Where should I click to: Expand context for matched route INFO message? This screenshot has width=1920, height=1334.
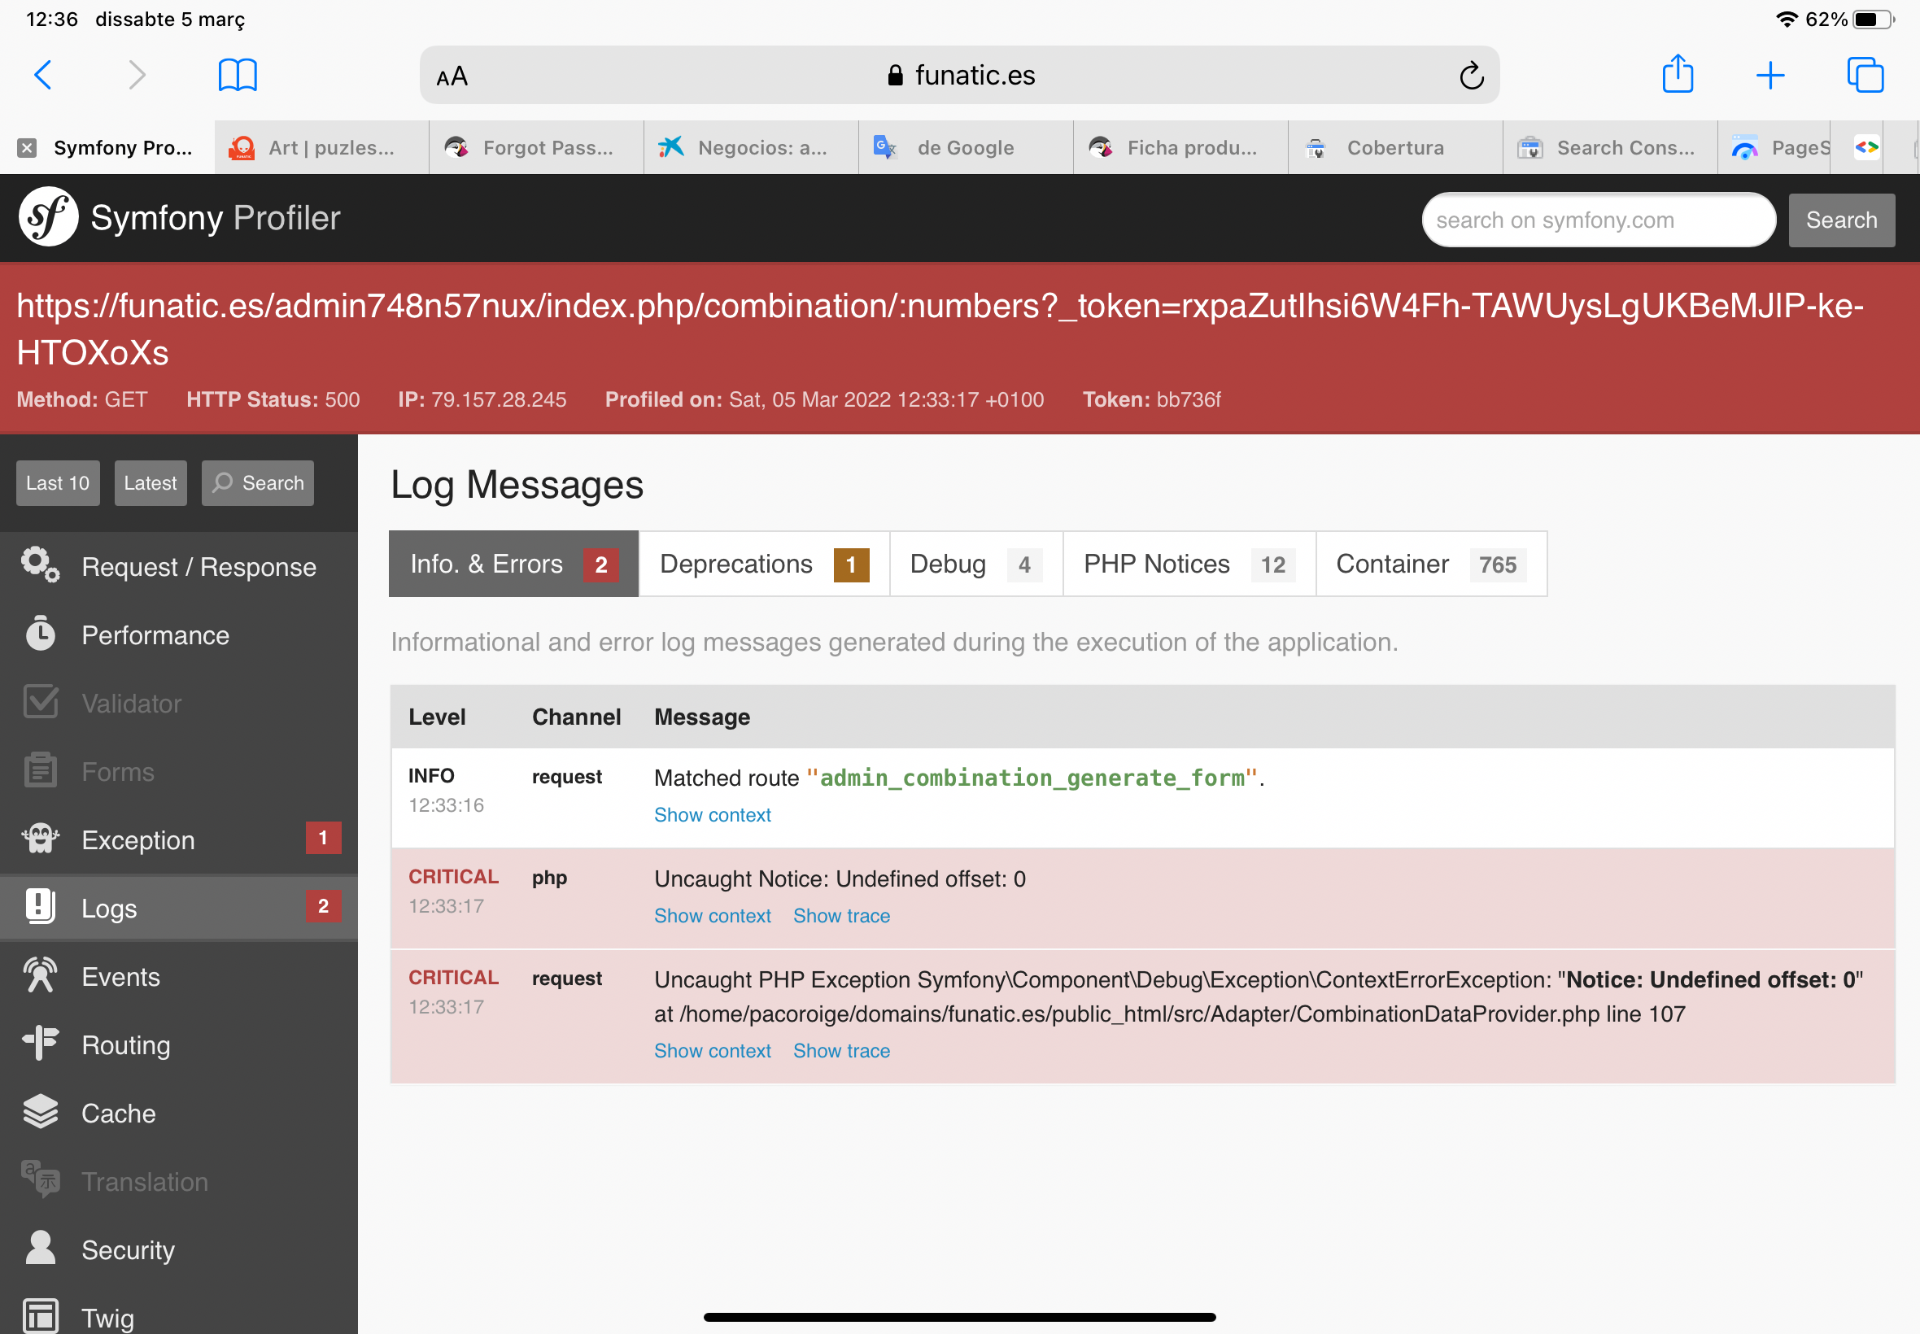[712, 815]
